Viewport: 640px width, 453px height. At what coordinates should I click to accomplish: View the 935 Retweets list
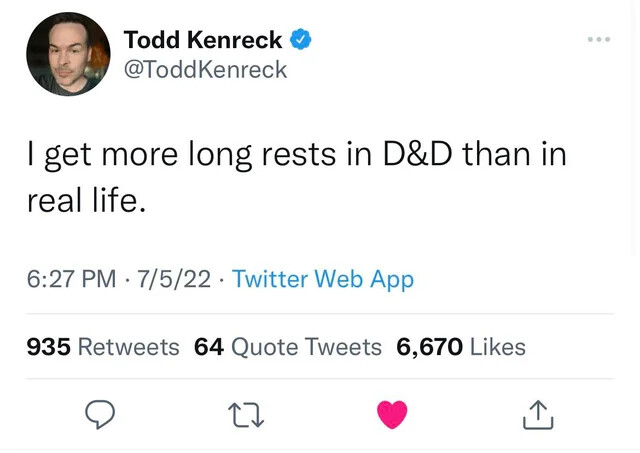(103, 347)
